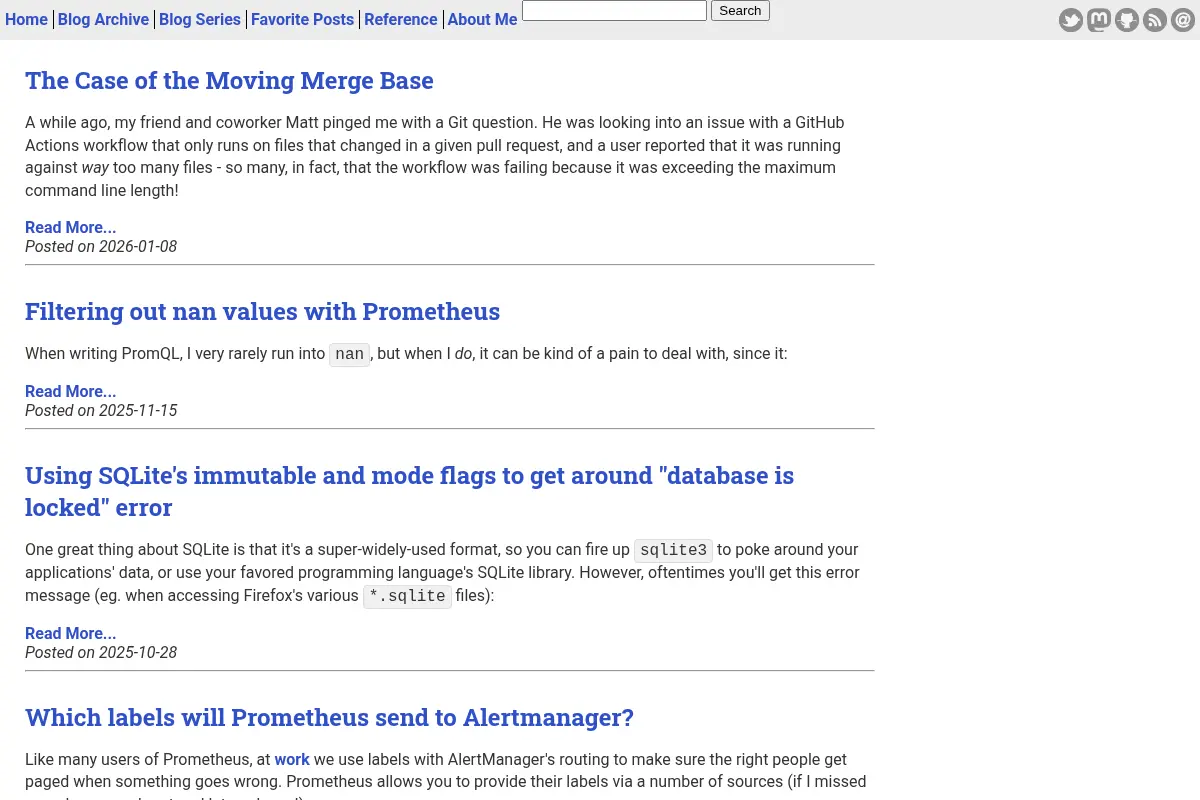Image resolution: width=1200 pixels, height=800 pixels.
Task: Read More for the Moving Merge Base post
Action: tap(70, 227)
